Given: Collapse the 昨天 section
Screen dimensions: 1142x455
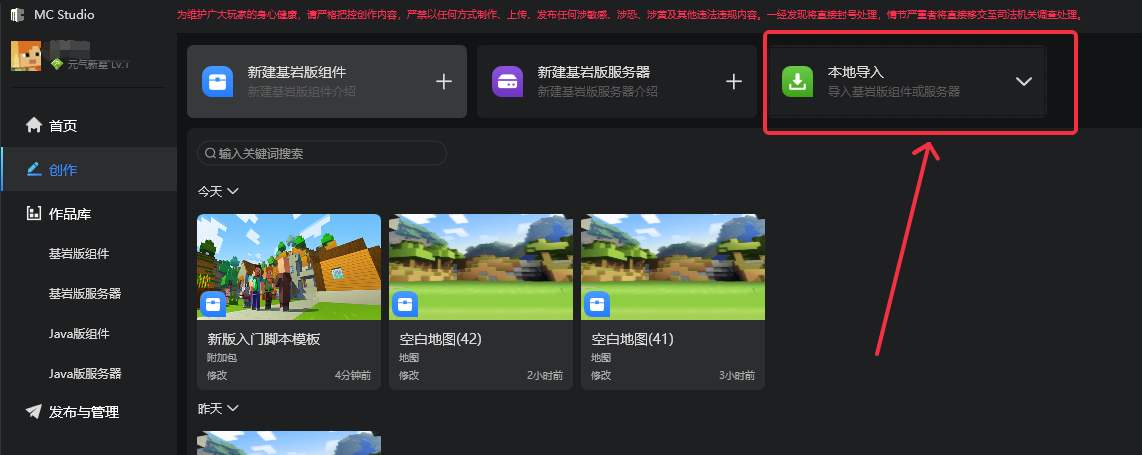Looking at the screenshot, I should coord(232,408).
